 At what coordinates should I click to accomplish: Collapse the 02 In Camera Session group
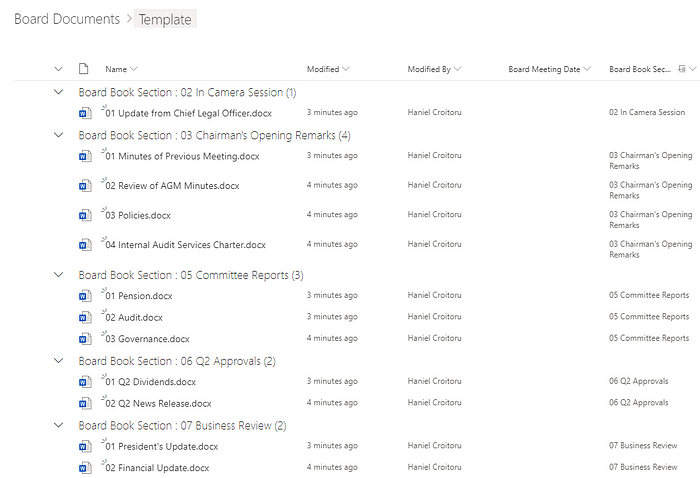click(58, 92)
